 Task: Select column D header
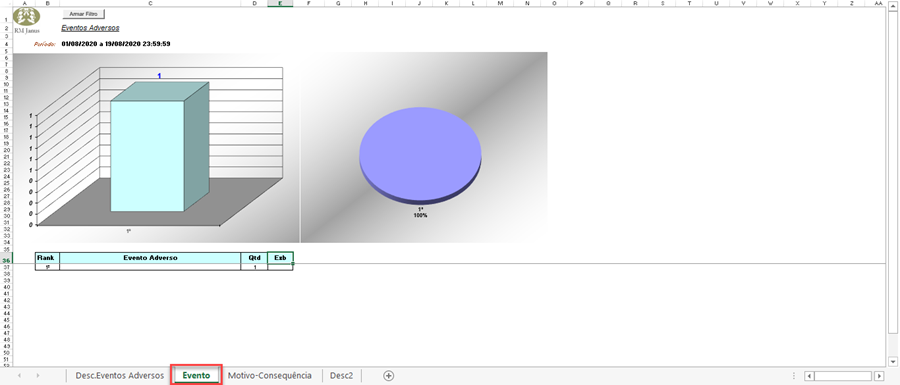tap(254, 3)
